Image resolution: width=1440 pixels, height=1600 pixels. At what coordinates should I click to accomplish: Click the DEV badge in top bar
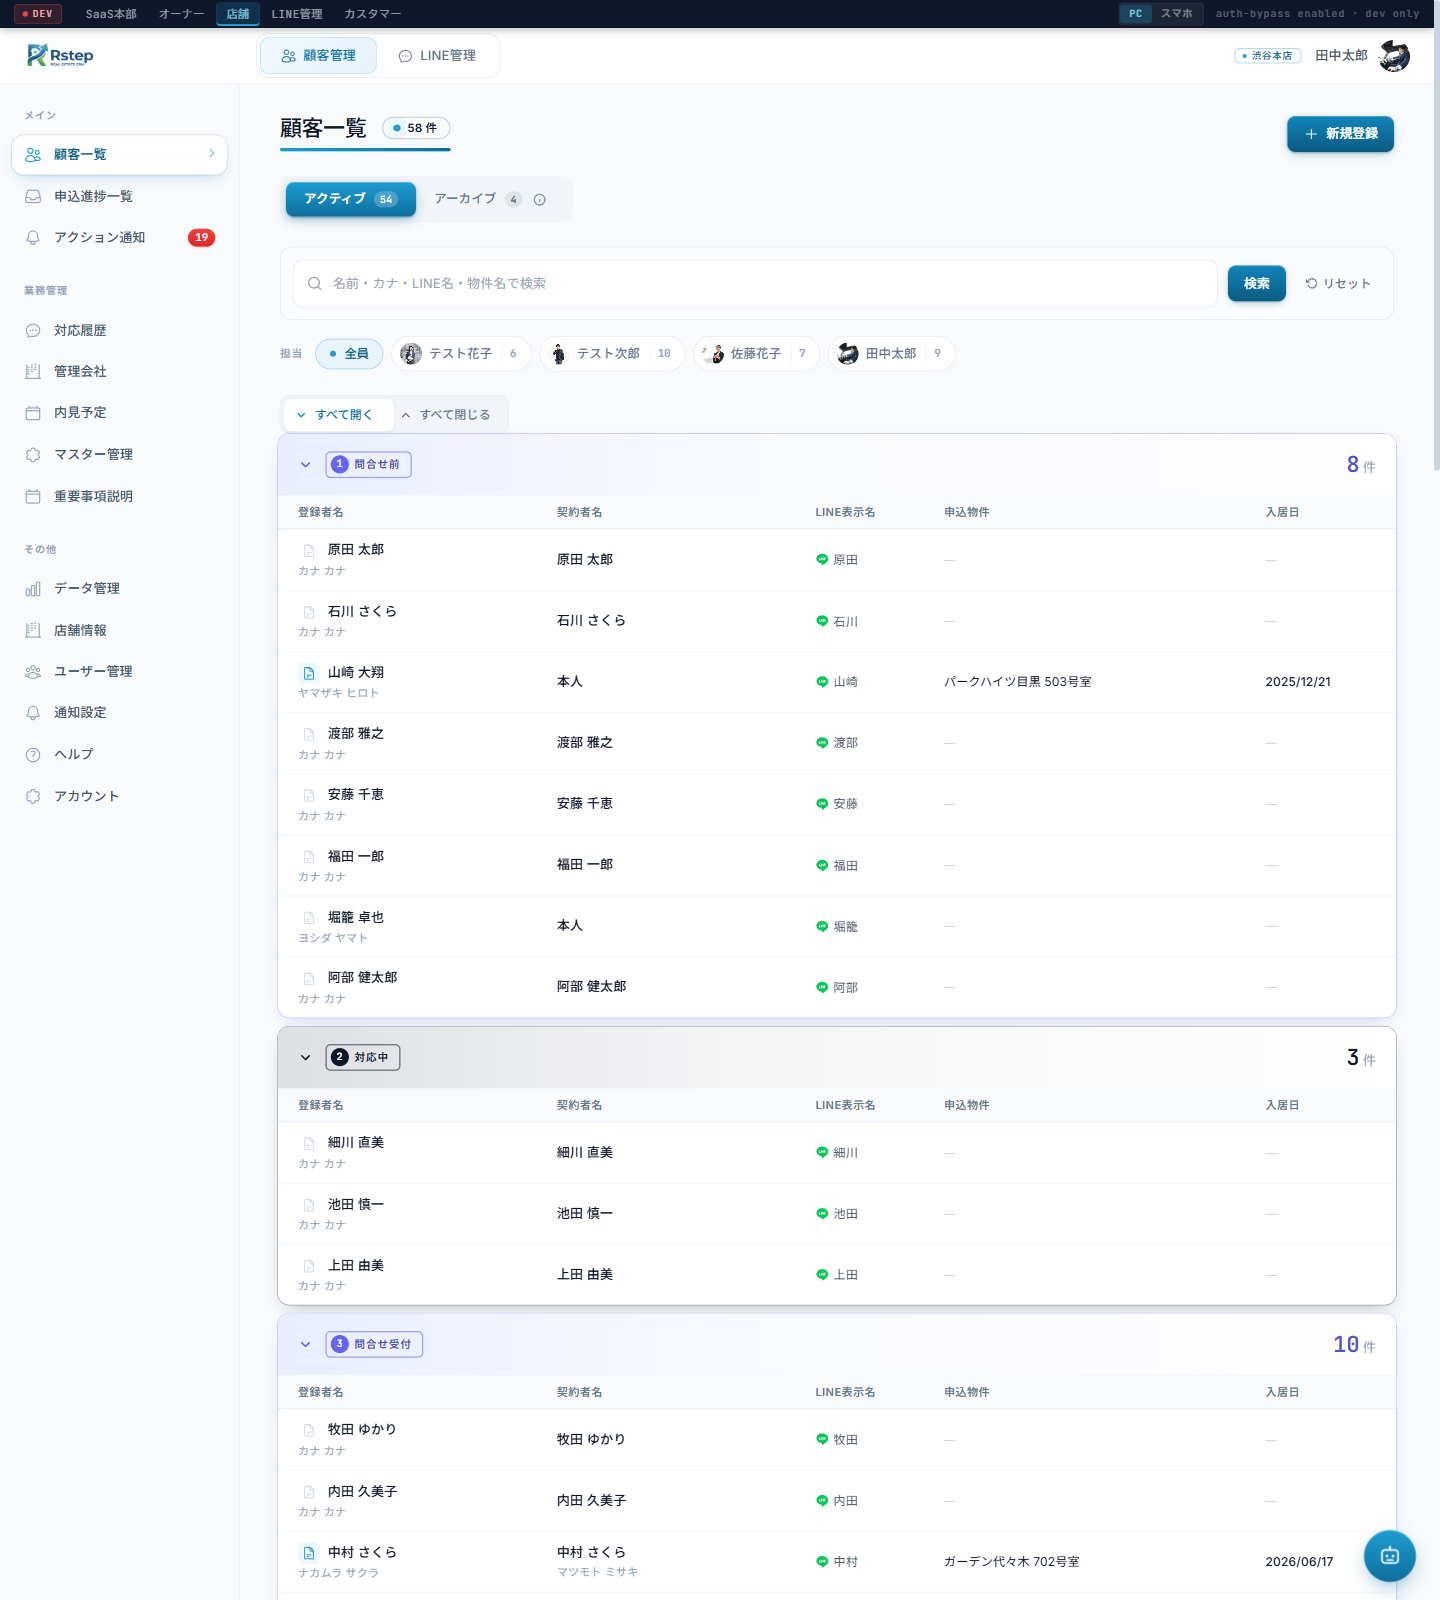(x=38, y=14)
